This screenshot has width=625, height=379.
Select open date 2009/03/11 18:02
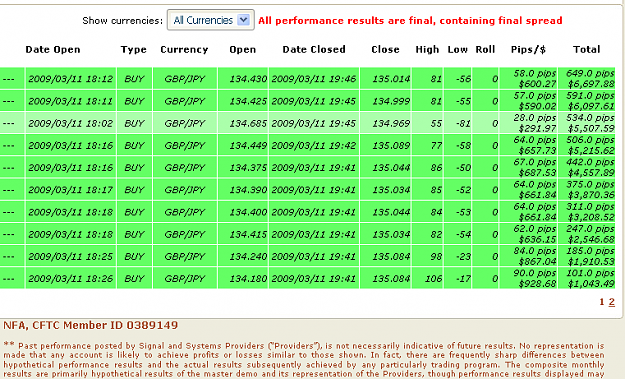point(71,124)
